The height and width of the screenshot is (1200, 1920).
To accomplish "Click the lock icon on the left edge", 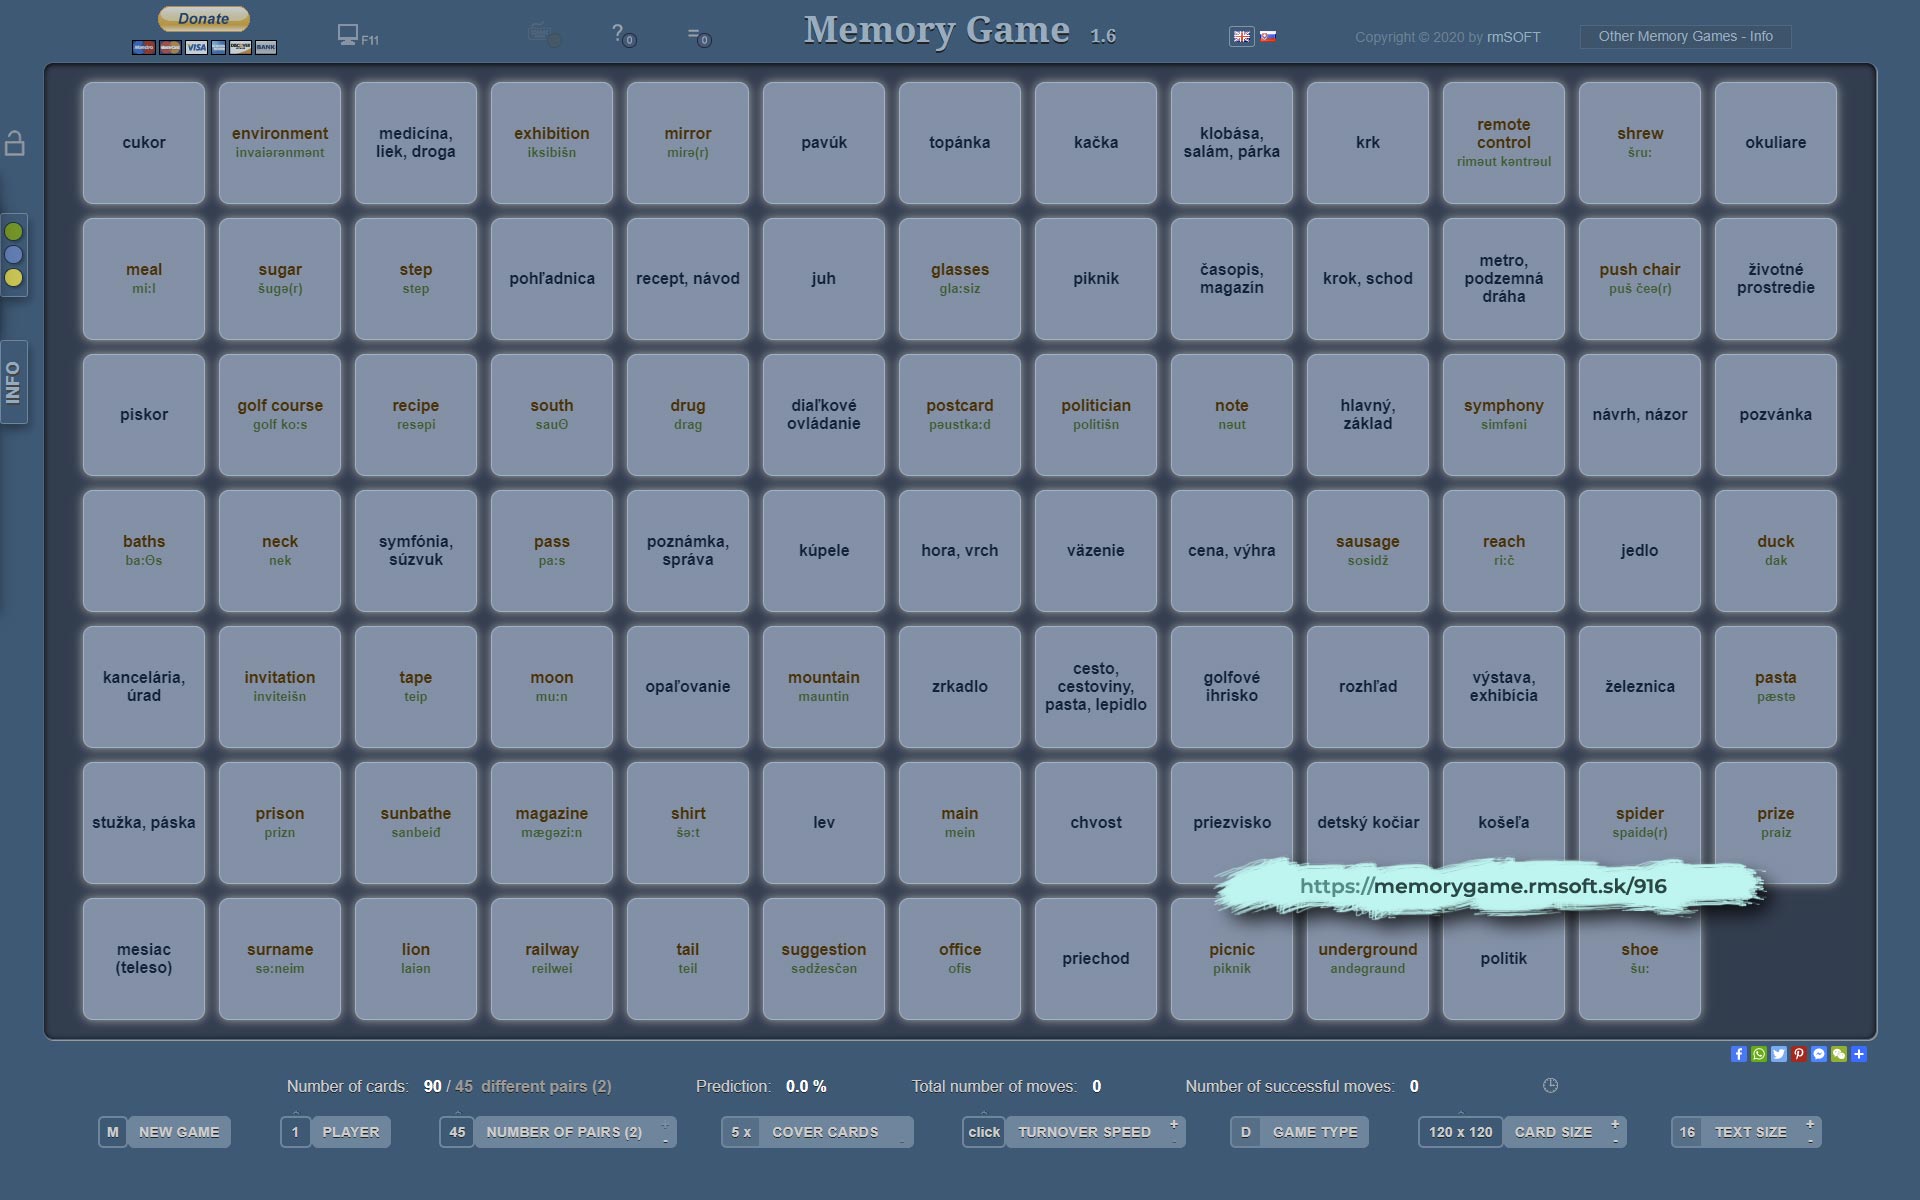I will 15,143.
